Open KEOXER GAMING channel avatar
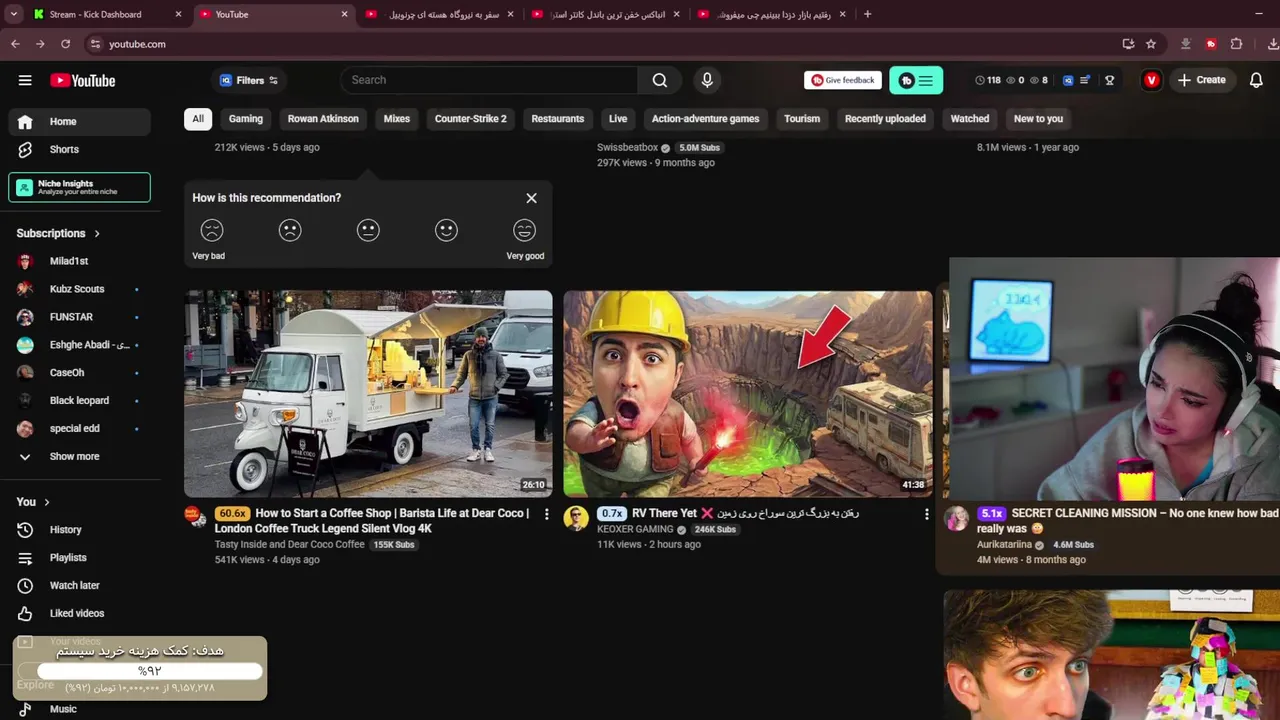The width and height of the screenshot is (1280, 720). click(x=575, y=517)
